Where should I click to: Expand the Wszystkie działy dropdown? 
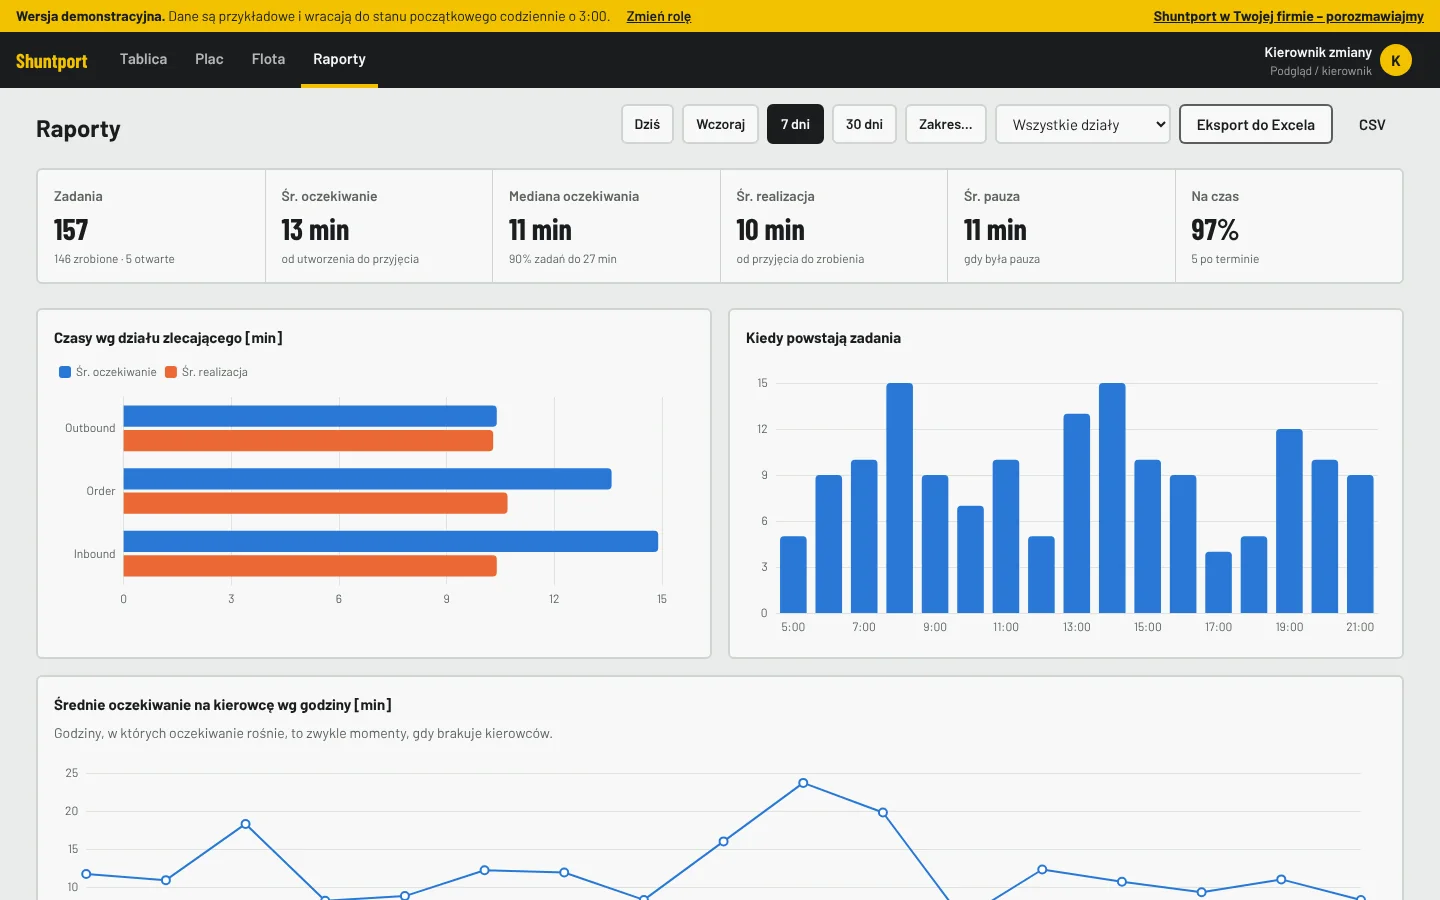[1083, 124]
